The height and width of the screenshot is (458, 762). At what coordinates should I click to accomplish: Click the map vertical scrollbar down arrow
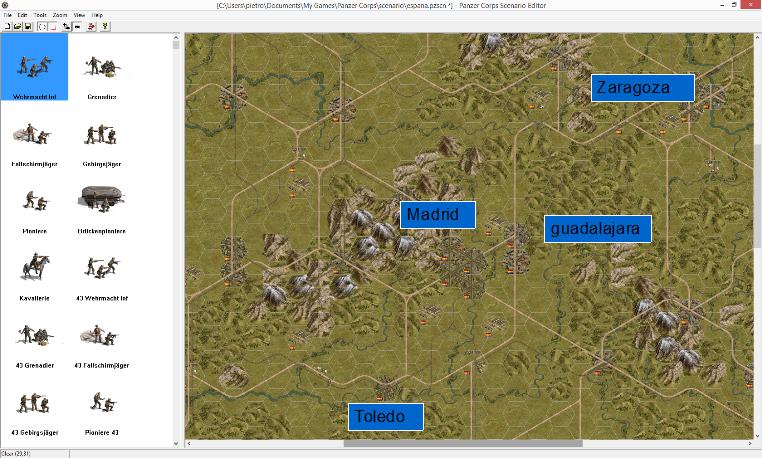pos(758,436)
